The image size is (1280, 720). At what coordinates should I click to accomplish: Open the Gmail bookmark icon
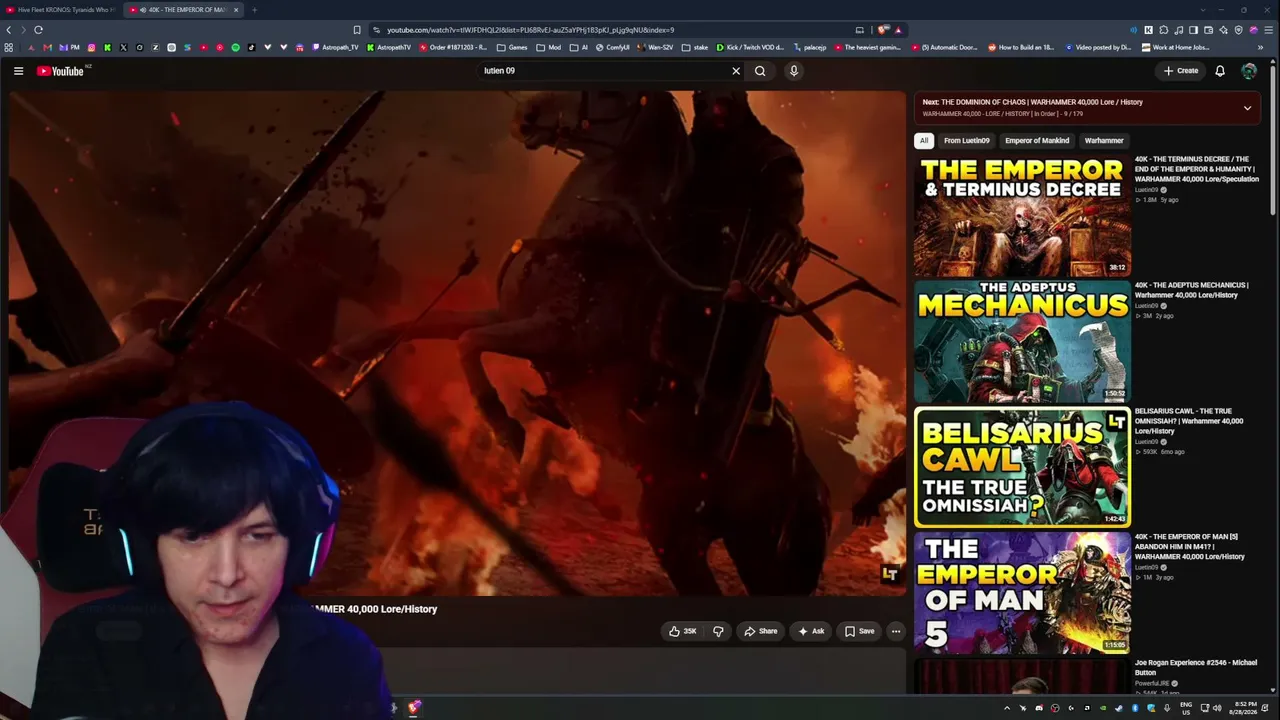(47, 47)
